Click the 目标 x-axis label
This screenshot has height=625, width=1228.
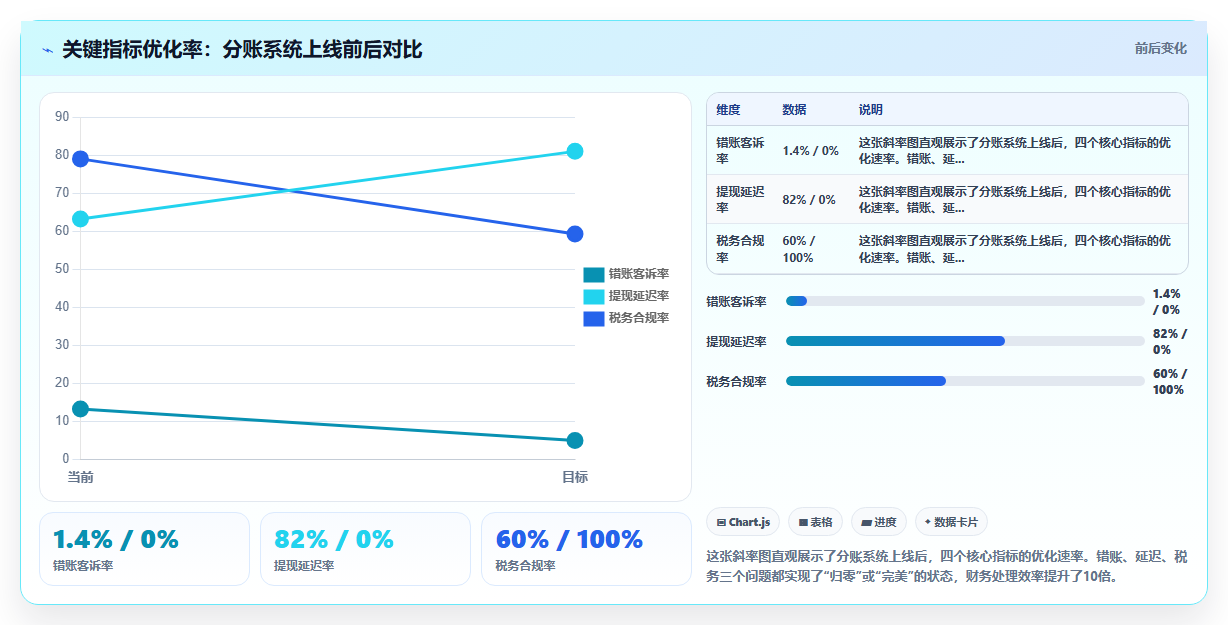[x=575, y=477]
